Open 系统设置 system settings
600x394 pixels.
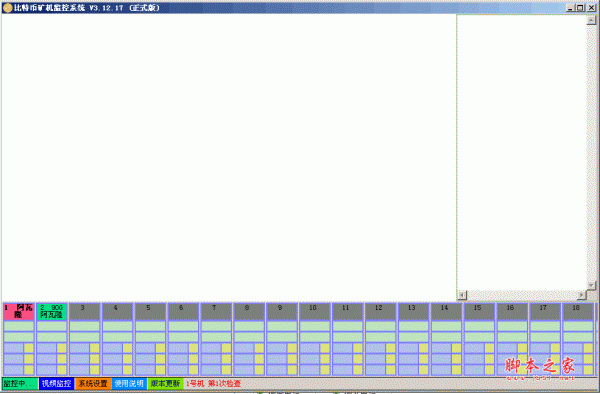pyautogui.click(x=93, y=383)
